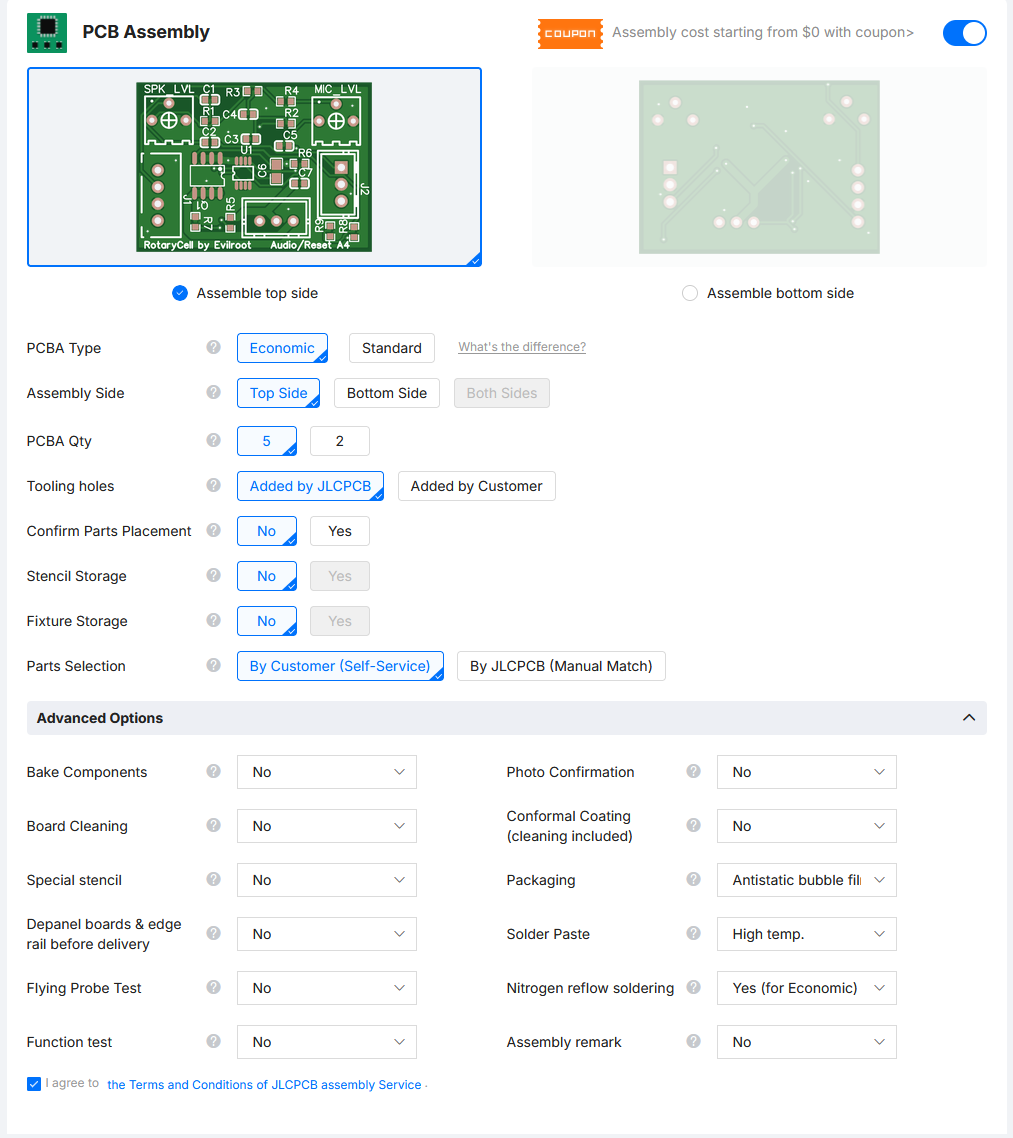Image resolution: width=1013 pixels, height=1138 pixels.
Task: Select Assemble top side radio button
Action: (180, 293)
